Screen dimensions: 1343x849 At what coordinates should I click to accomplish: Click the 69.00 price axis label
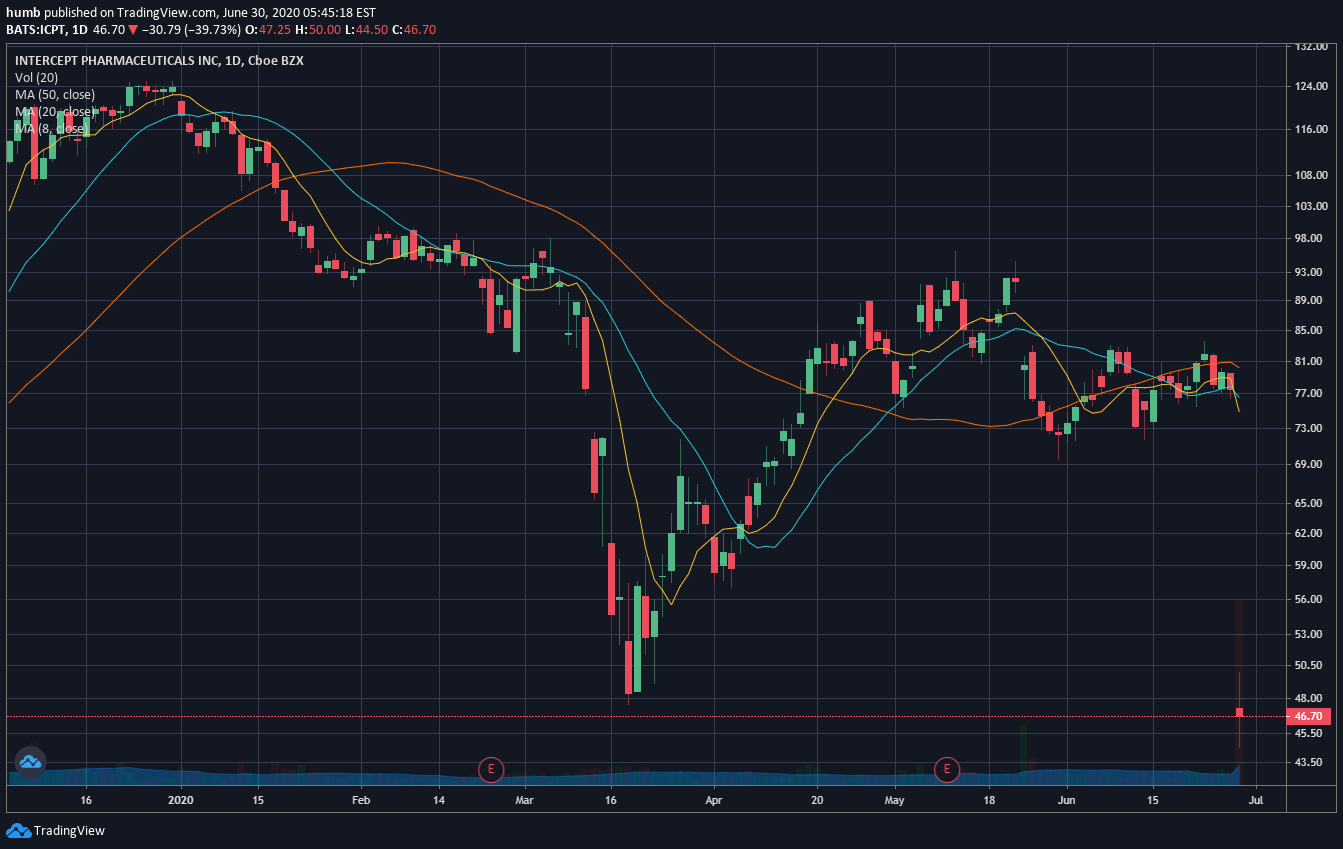pos(1309,464)
